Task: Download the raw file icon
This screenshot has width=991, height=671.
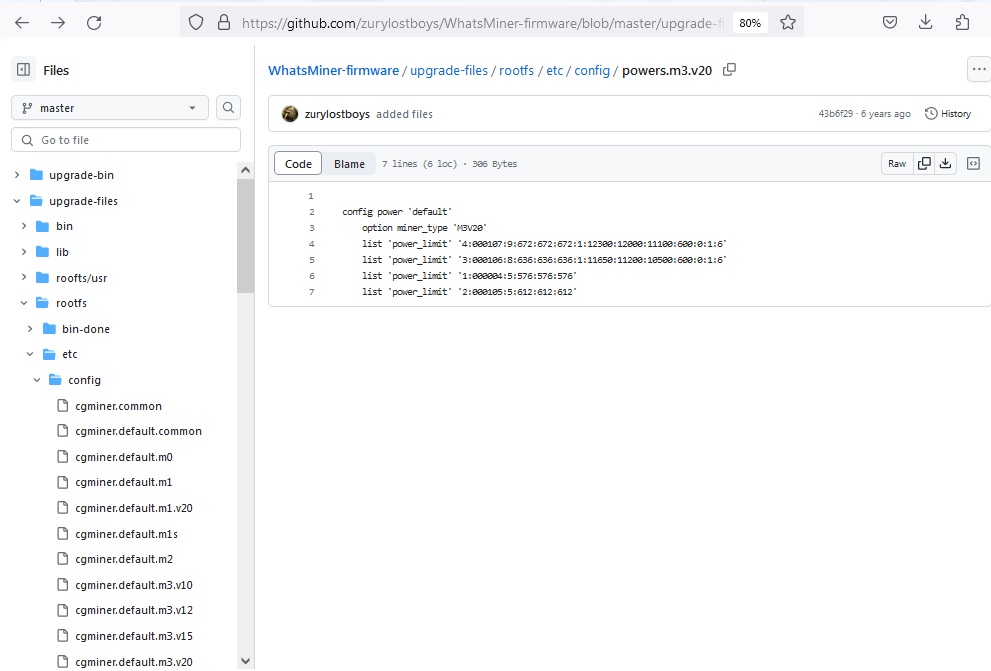Action: pos(945,164)
